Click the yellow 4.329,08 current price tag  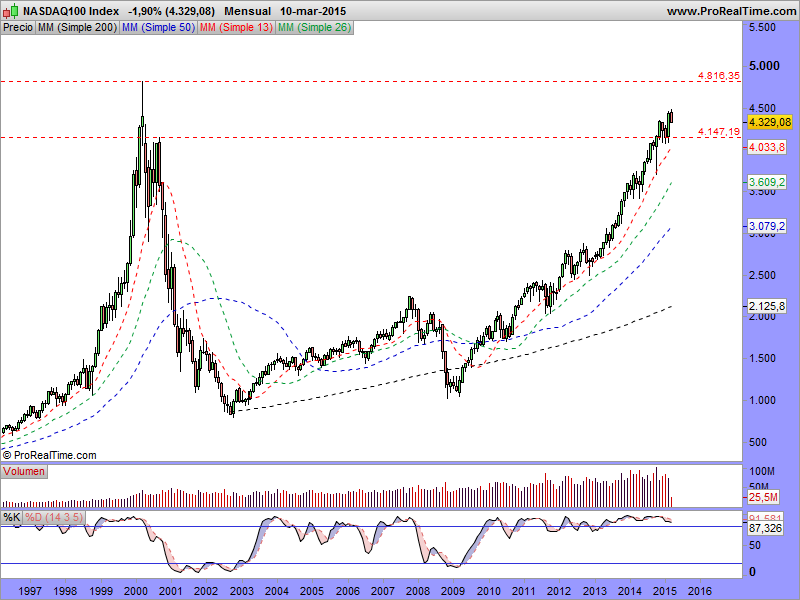pyautogui.click(x=770, y=122)
